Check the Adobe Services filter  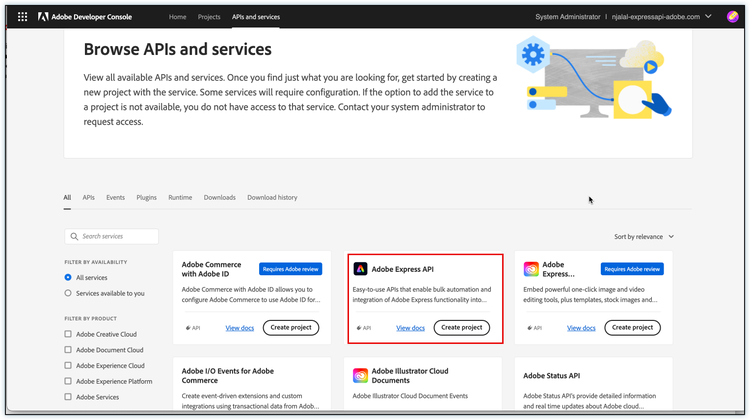click(68, 397)
